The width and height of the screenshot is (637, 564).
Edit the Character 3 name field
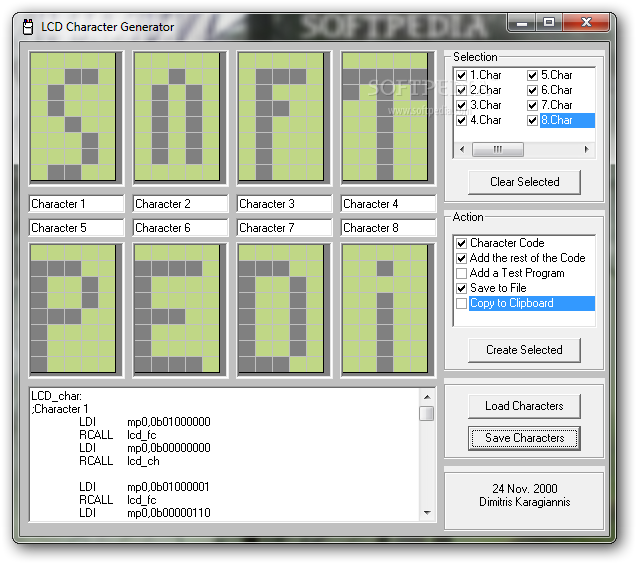tap(284, 204)
